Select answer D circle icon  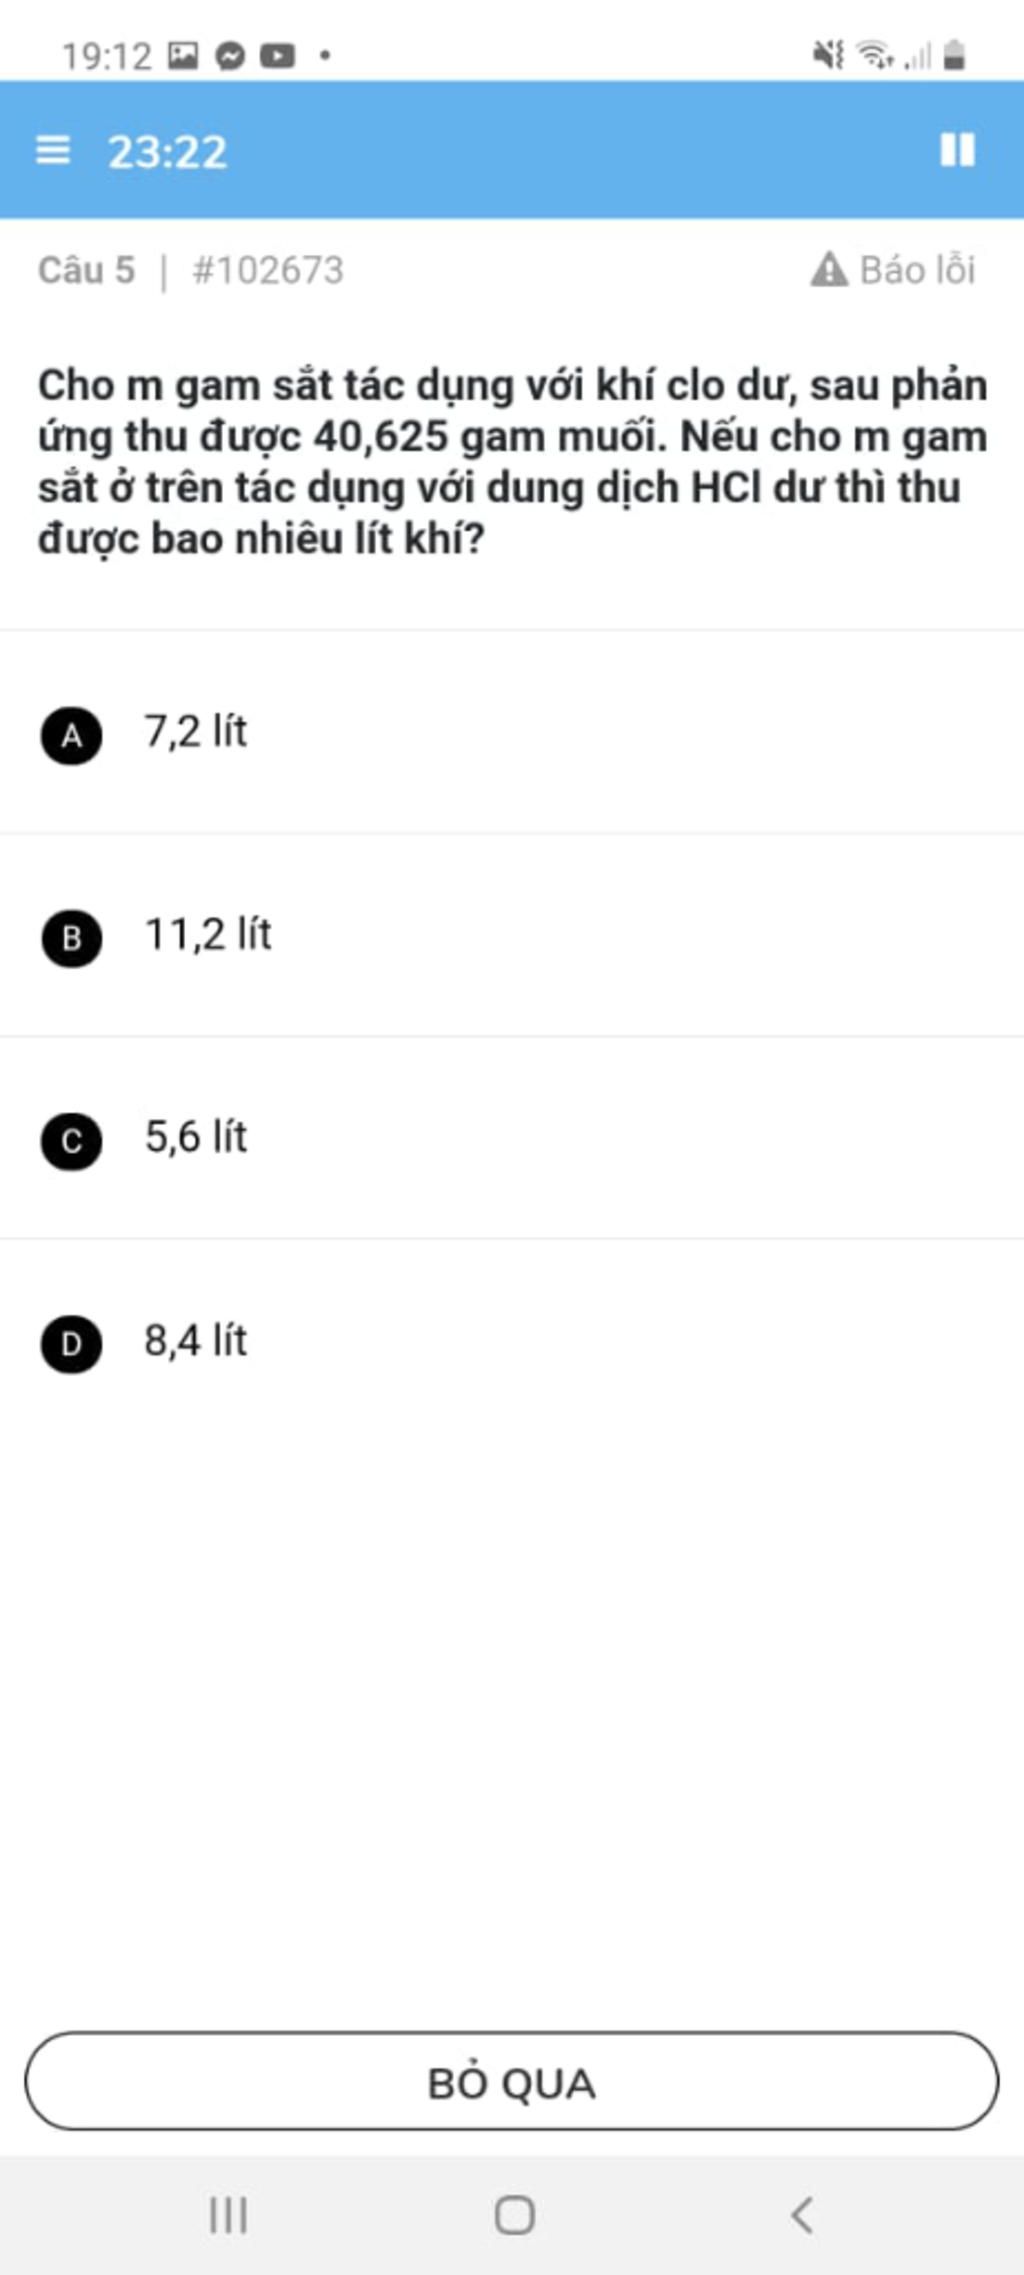pyautogui.click(x=71, y=1344)
